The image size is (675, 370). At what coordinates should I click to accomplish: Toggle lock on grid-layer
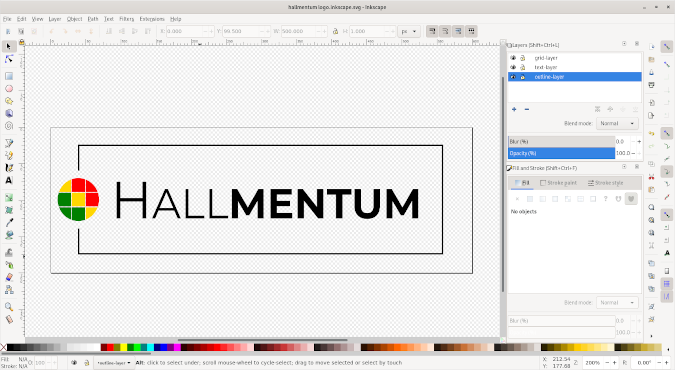523,58
